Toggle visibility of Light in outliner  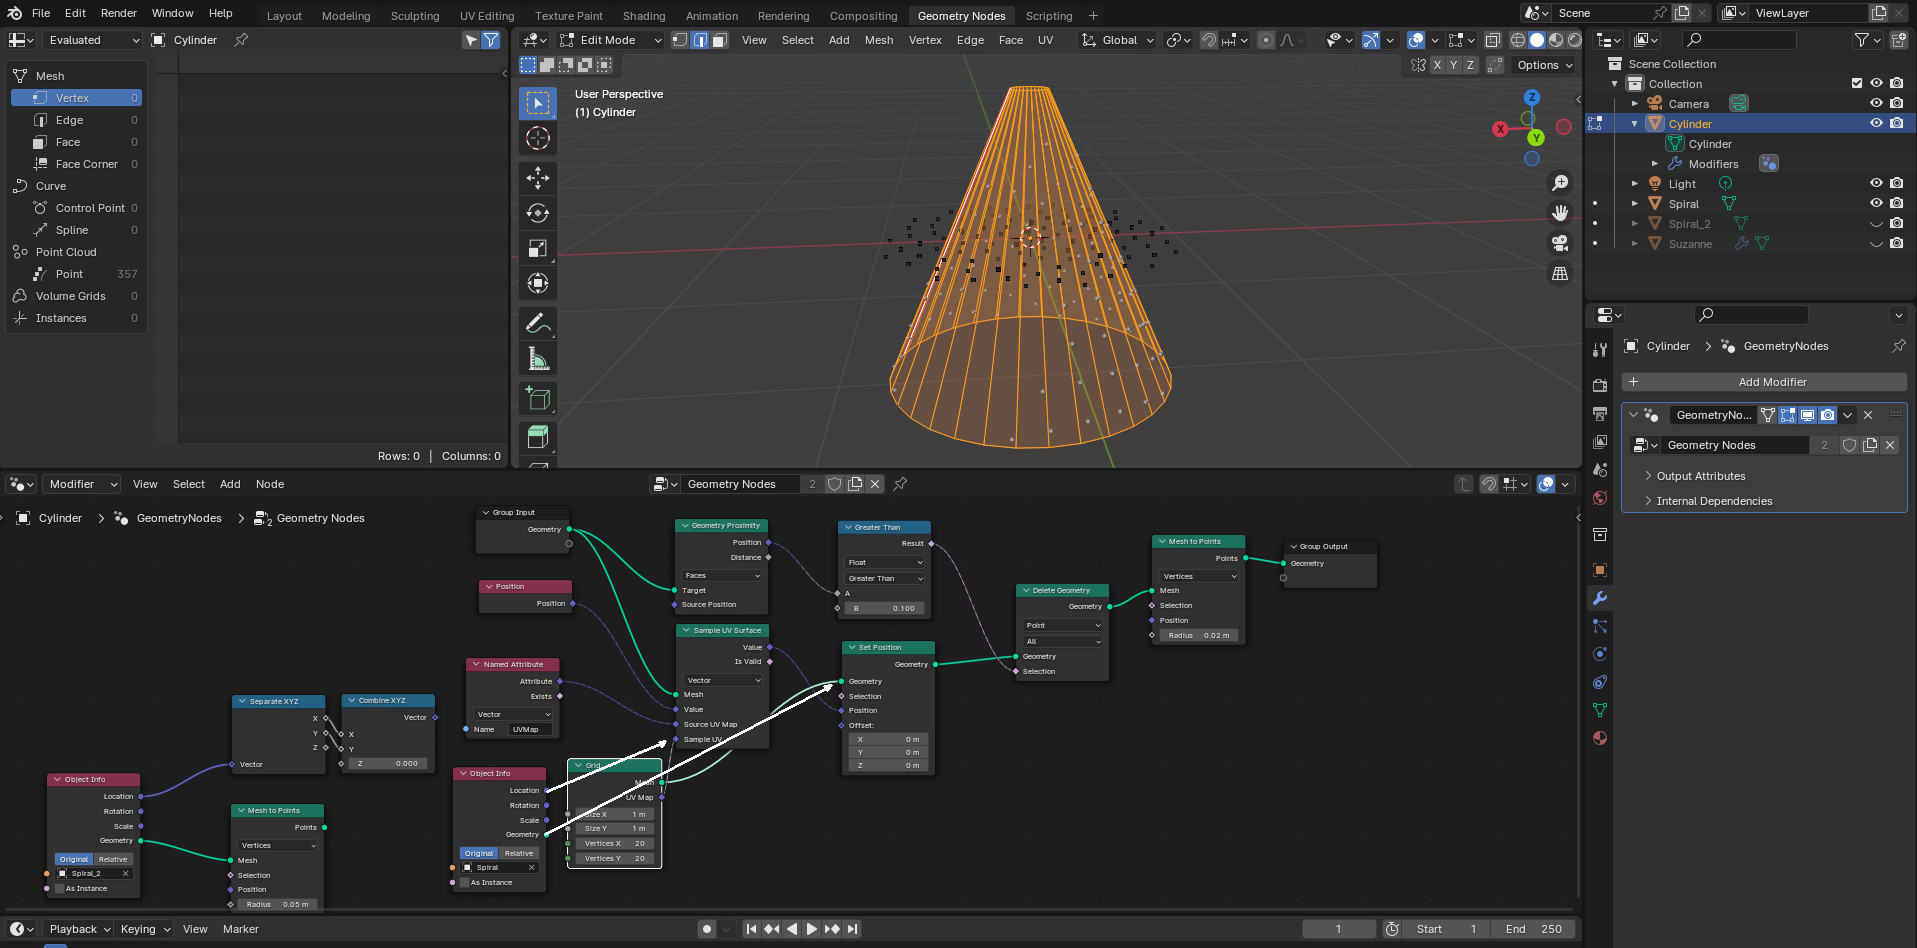coord(1876,184)
